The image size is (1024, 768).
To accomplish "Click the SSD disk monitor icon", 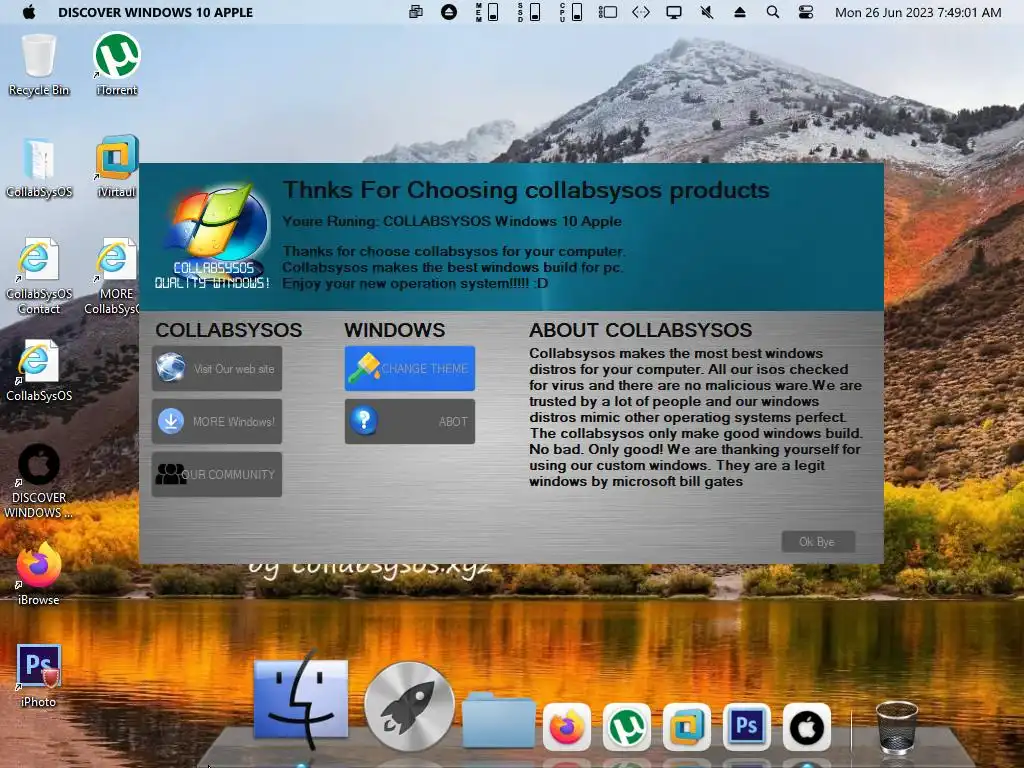I will (x=529, y=12).
